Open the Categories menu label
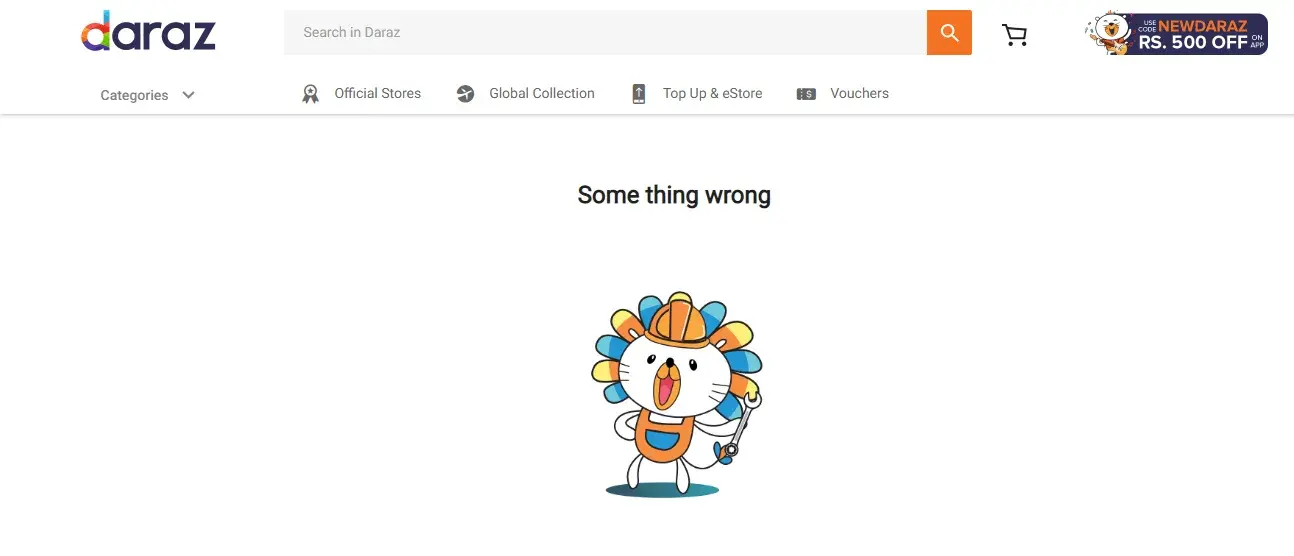This screenshot has width=1294, height=556. (134, 95)
